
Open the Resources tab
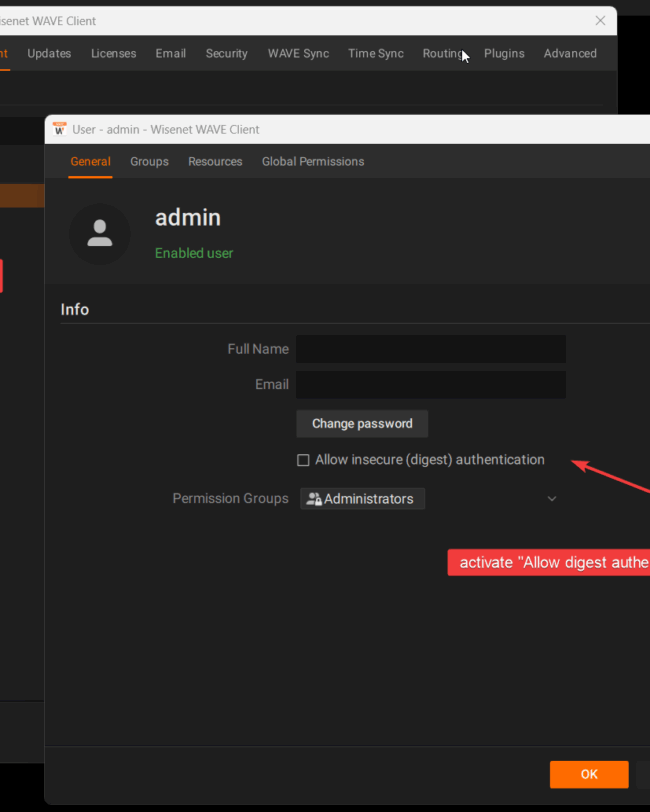coord(215,162)
